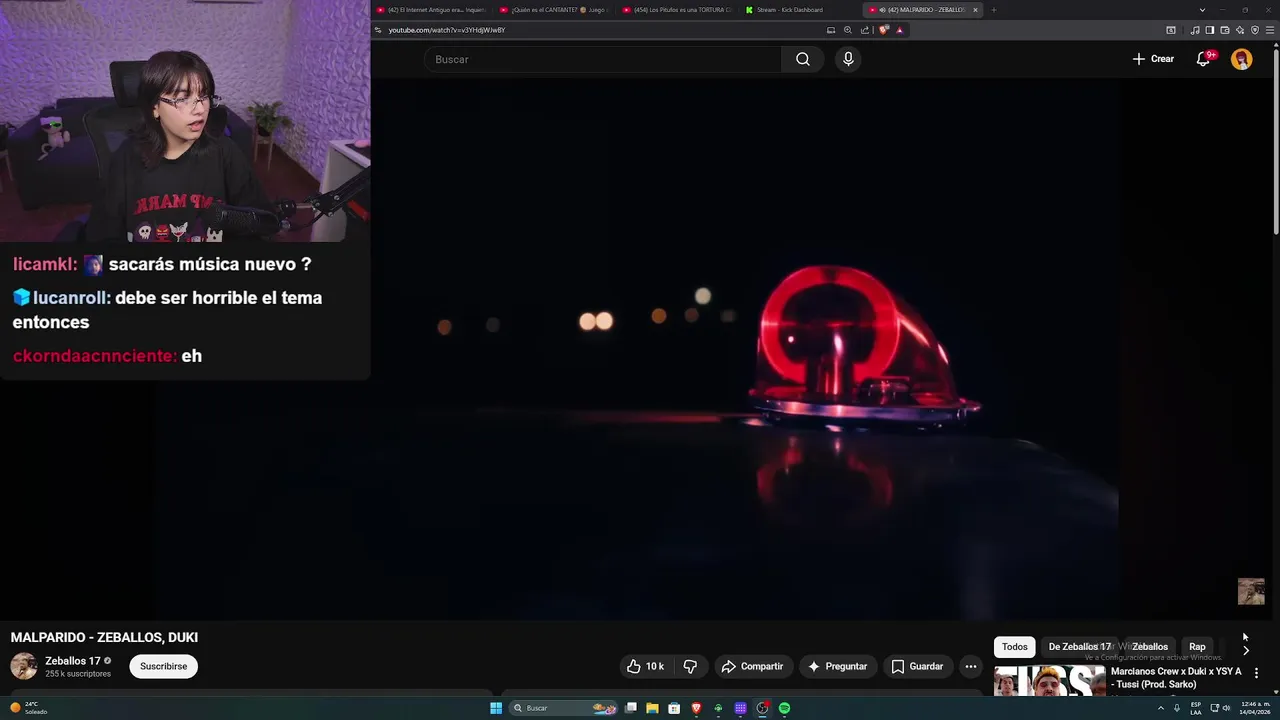The height and width of the screenshot is (720, 1280).
Task: Dislike the MALPARIDO video
Action: (x=690, y=666)
